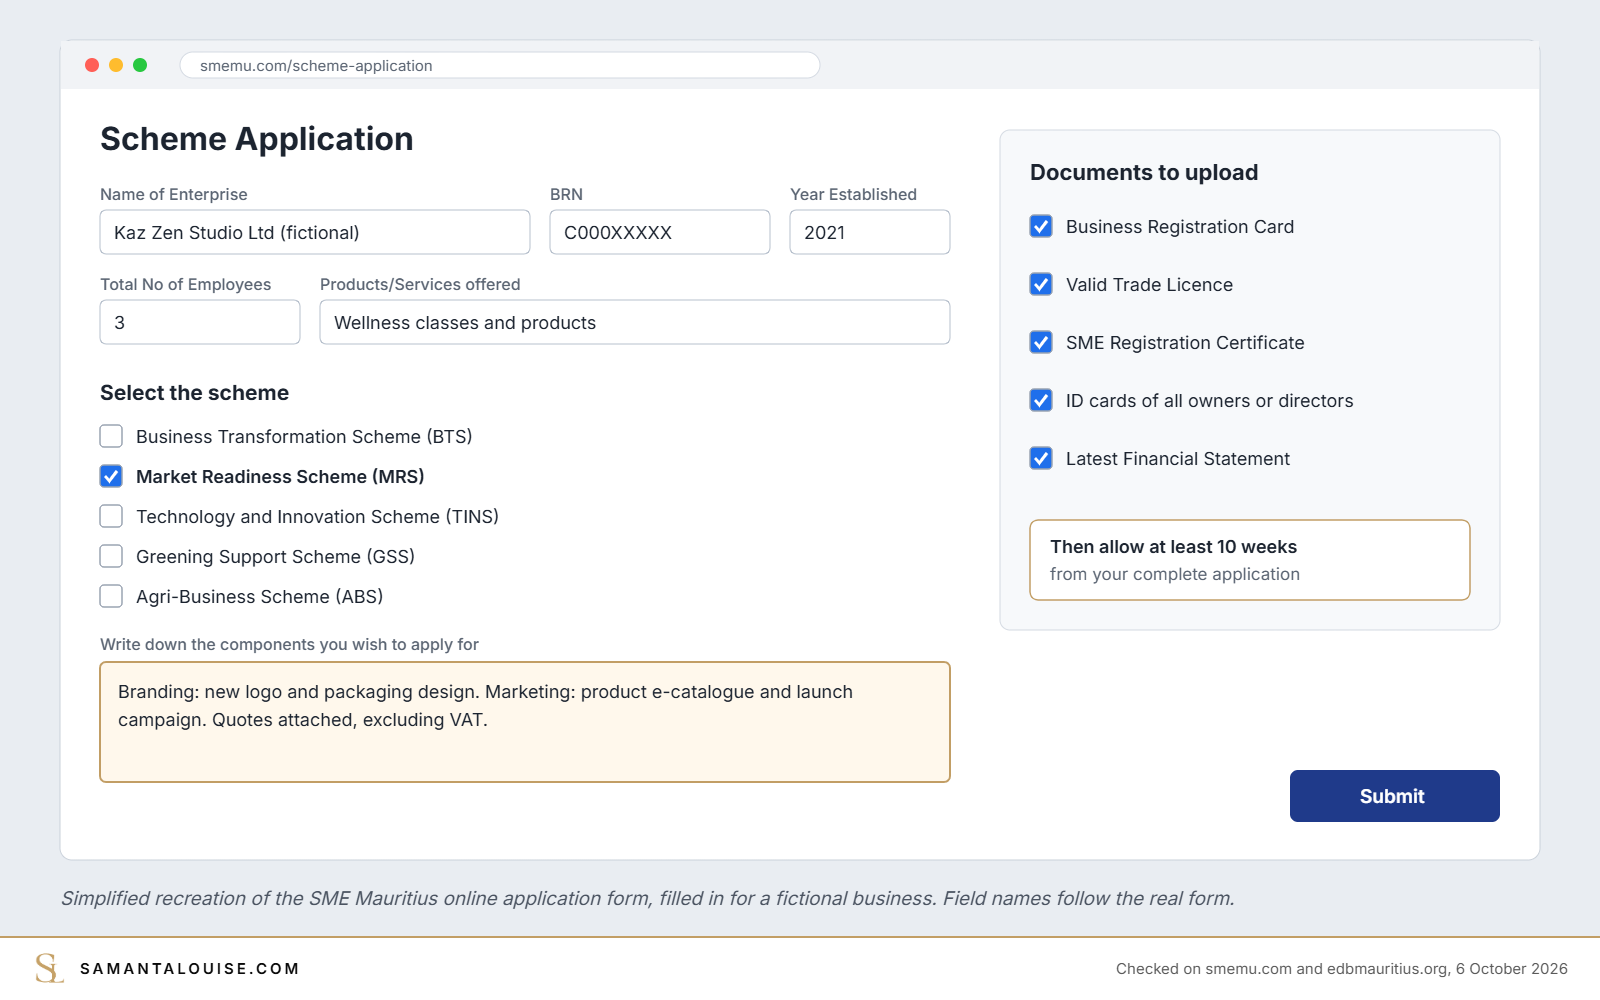Click the Submit button
The image size is (1600, 1000).
[1394, 796]
